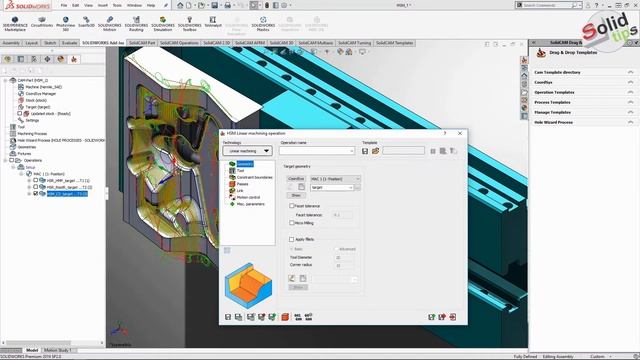Save template icon in HSM dialog
640x360 pixels.
[x=365, y=151]
